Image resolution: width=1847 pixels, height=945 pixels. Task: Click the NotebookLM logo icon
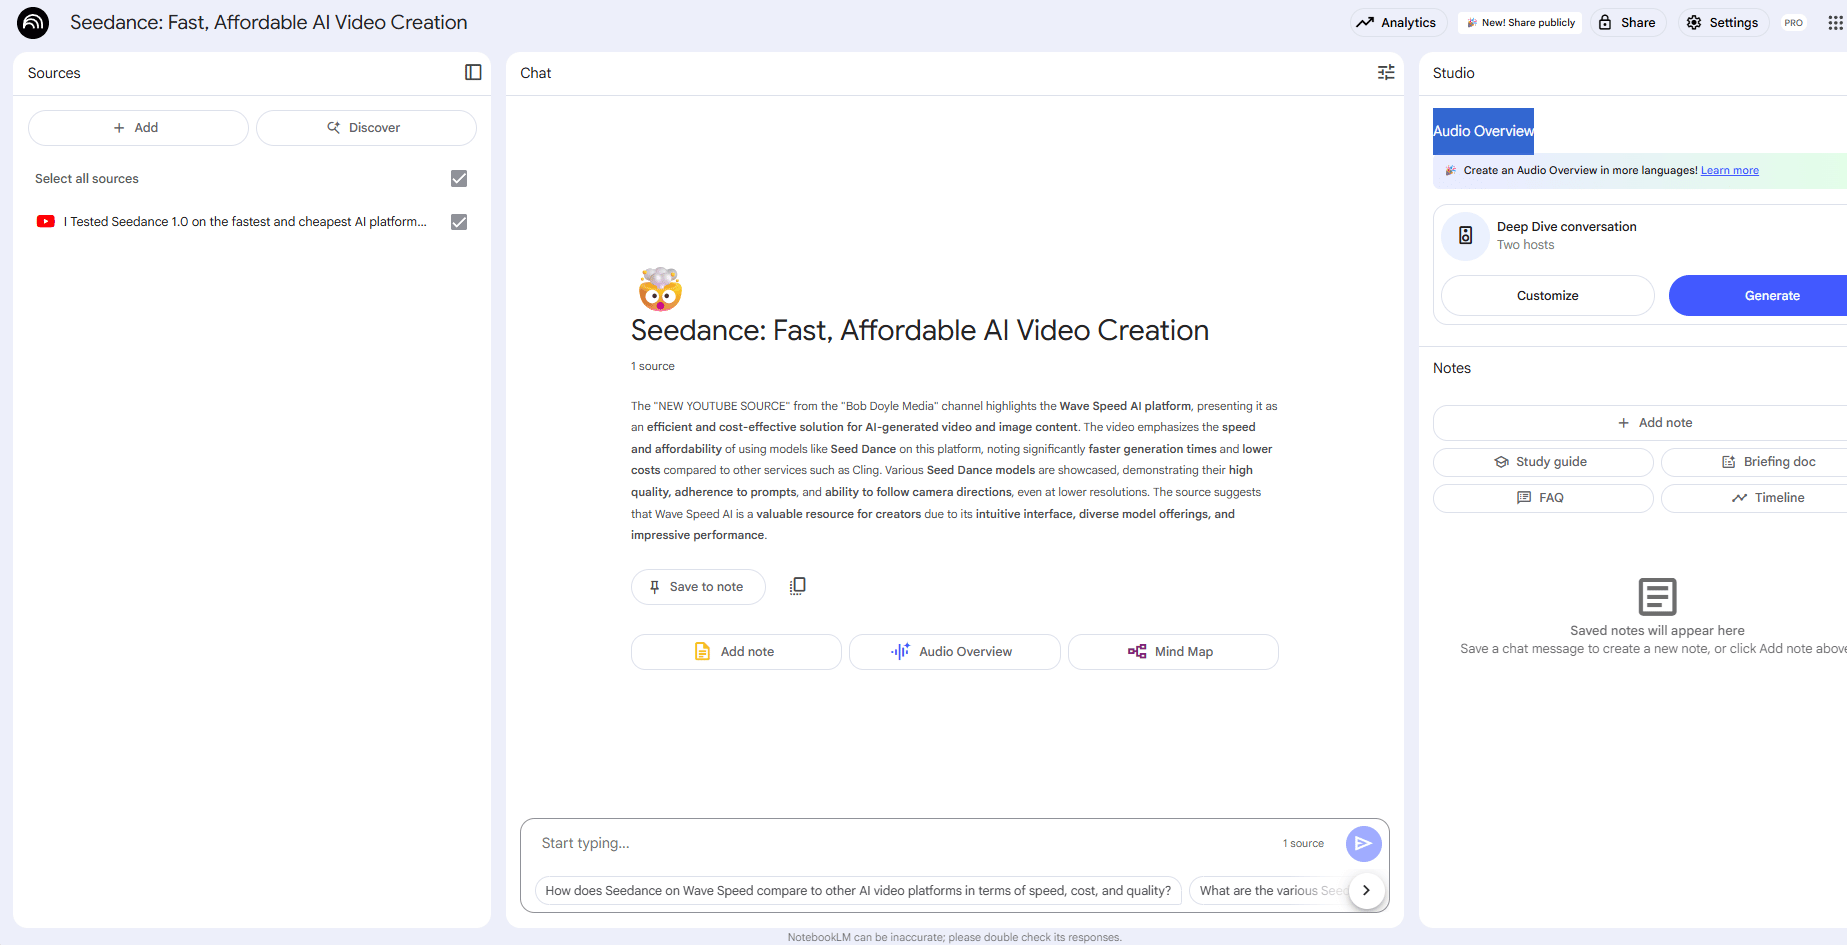(33, 22)
